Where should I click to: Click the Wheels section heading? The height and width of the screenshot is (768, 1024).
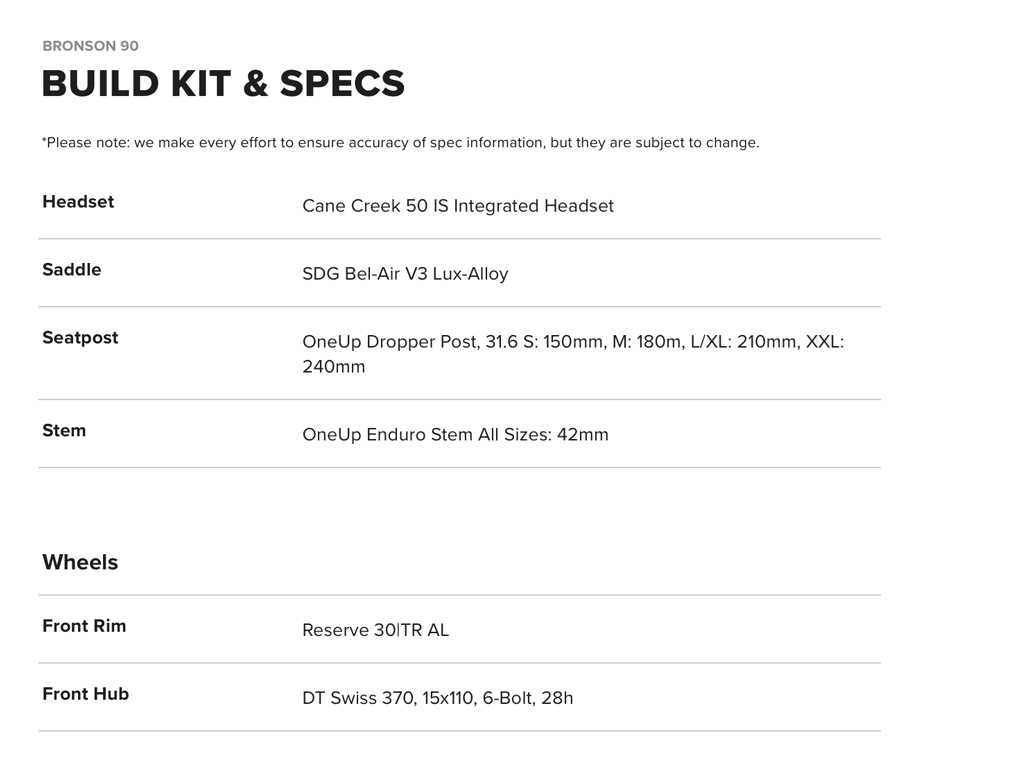80,563
